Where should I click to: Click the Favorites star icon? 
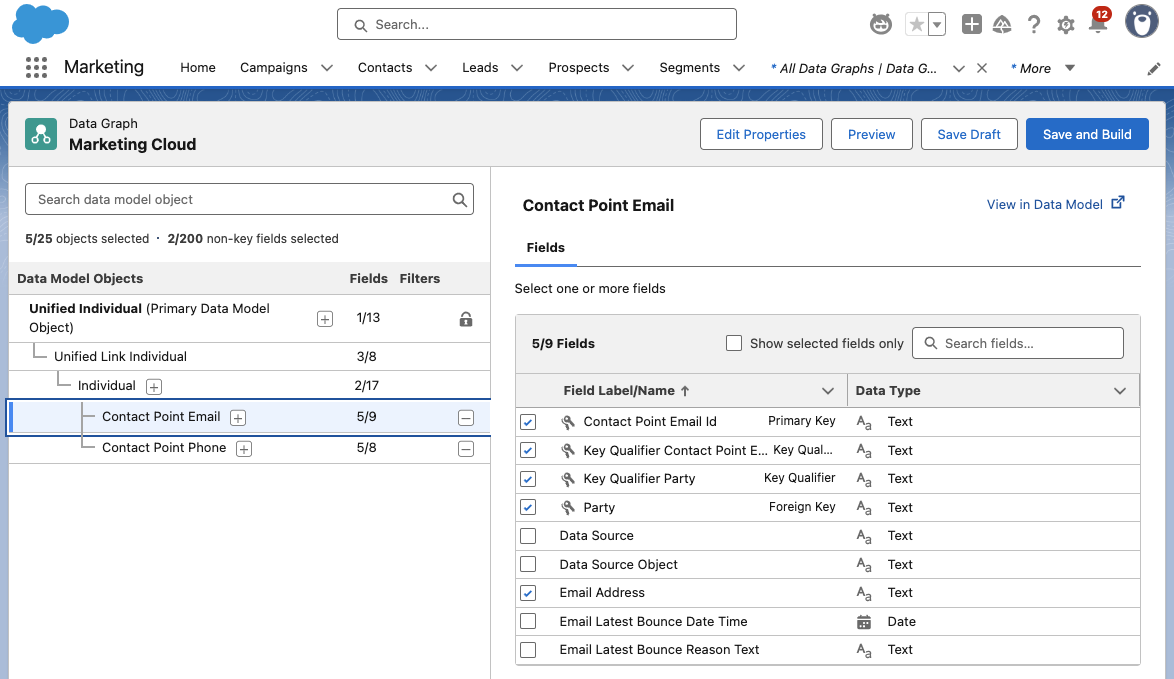[916, 25]
